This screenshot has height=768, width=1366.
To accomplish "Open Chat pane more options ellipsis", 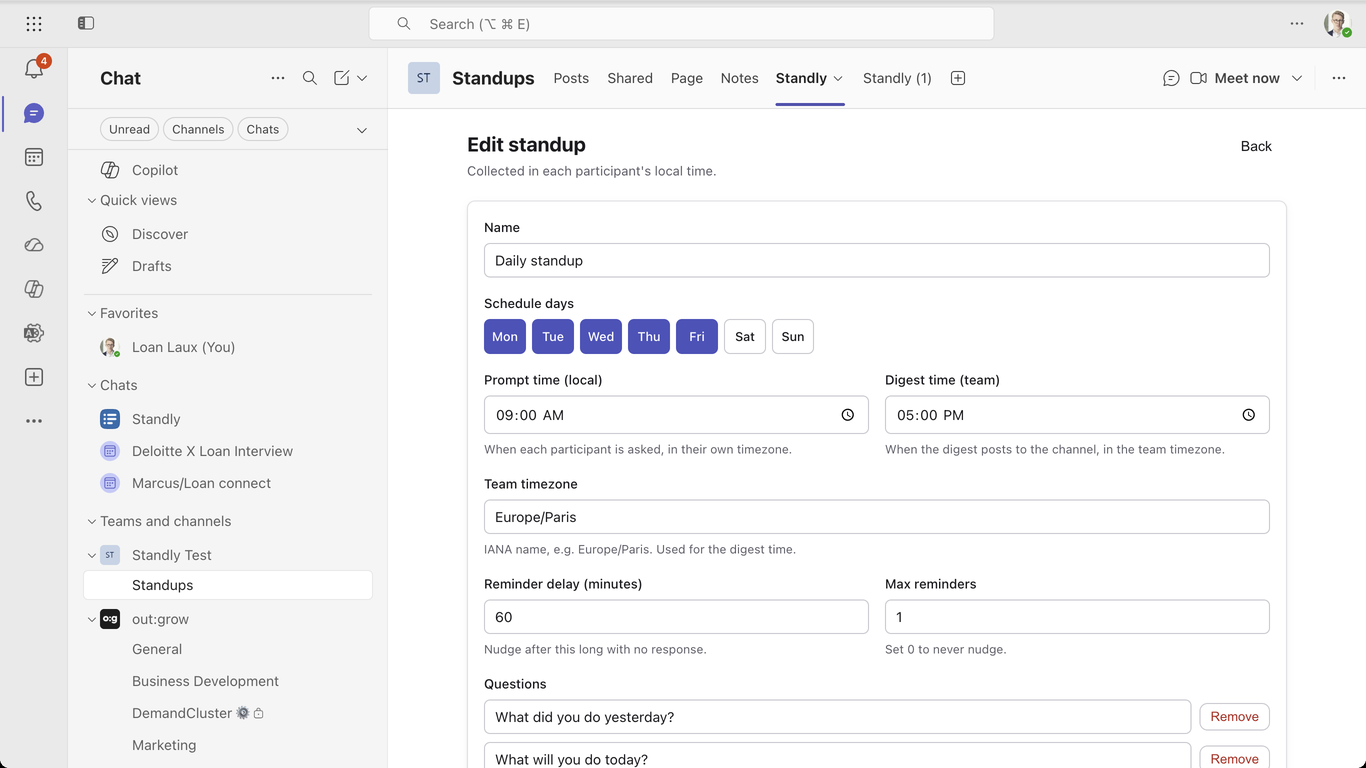I will (278, 78).
